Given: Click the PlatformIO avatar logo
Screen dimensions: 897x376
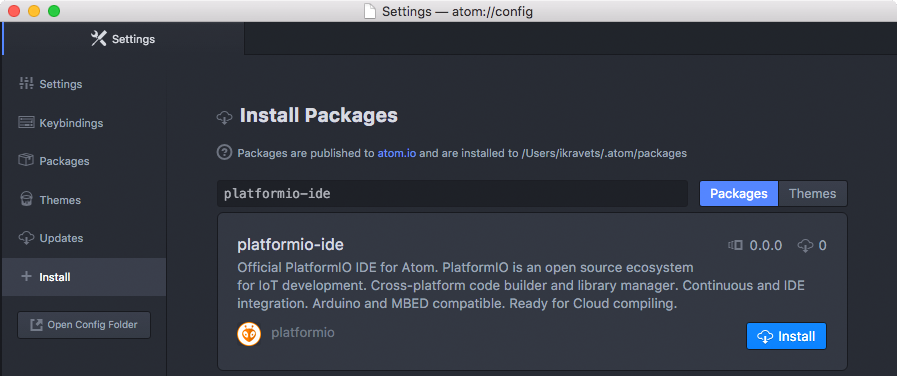Looking at the screenshot, I should pyautogui.click(x=249, y=334).
